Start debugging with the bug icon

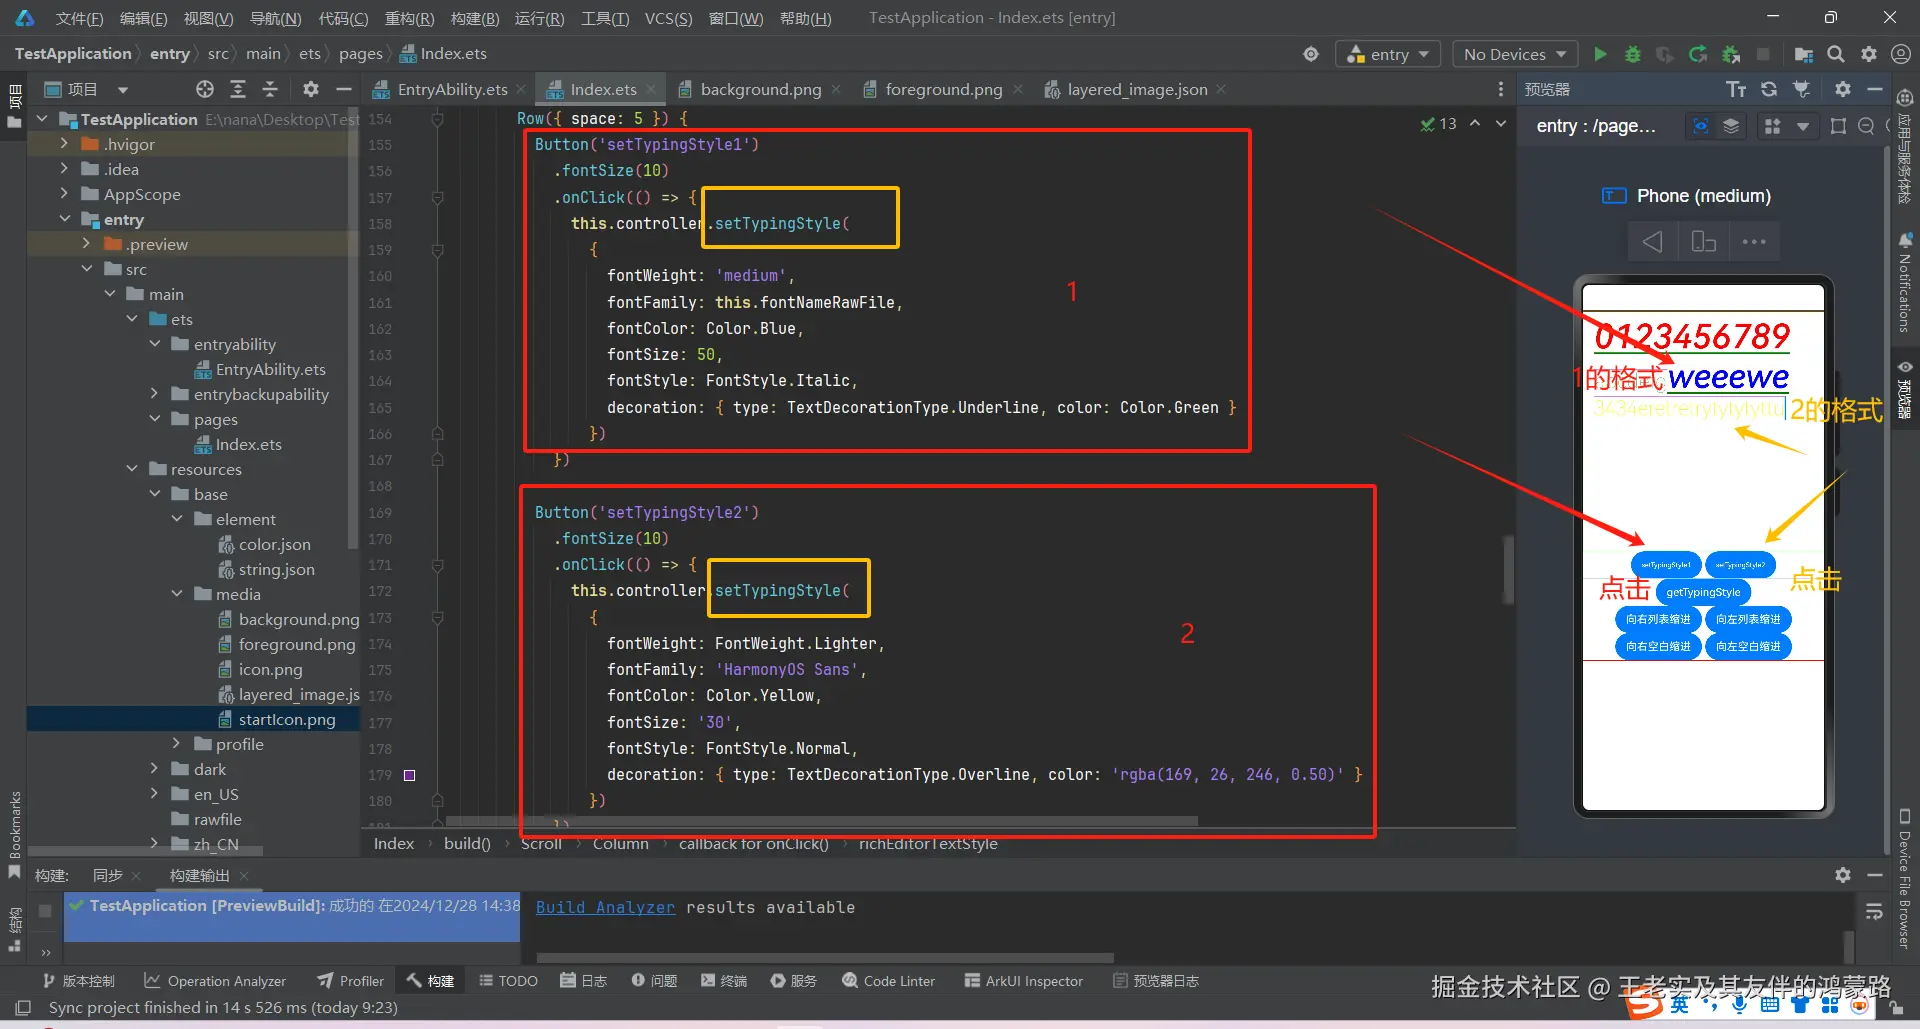pos(1632,54)
